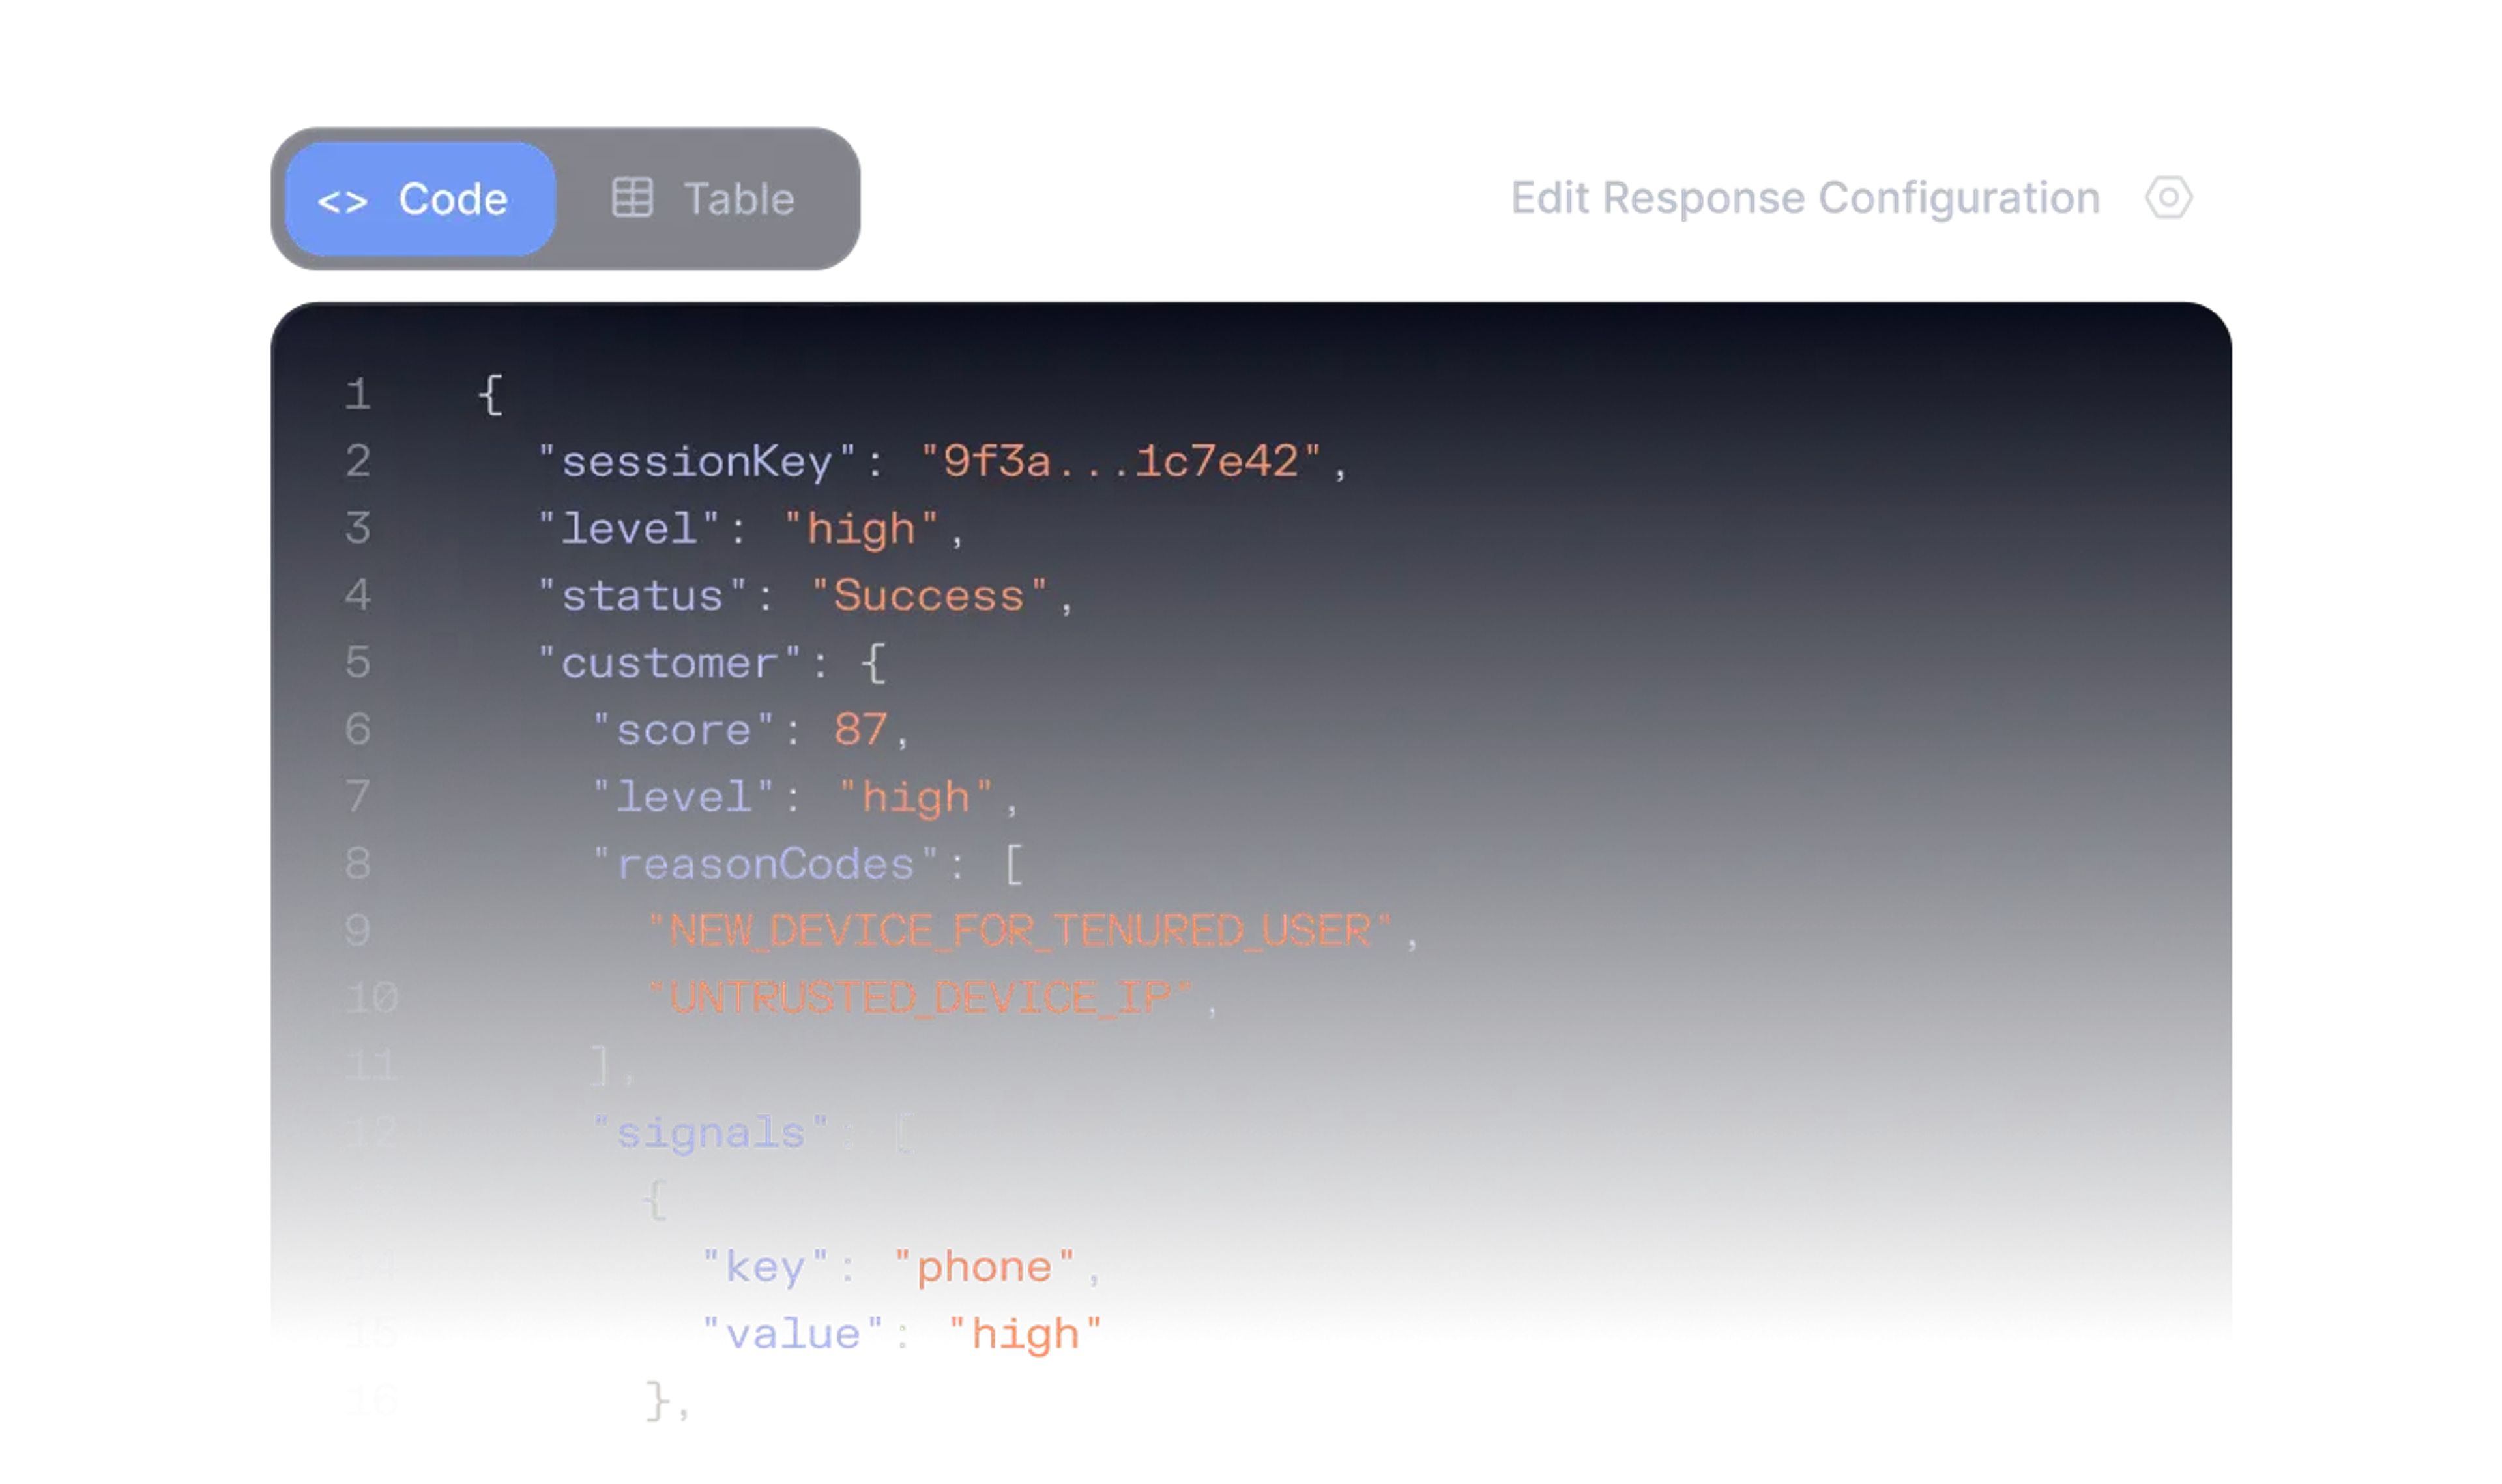This screenshot has height=1484, width=2502.
Task: Click the table grid icon
Action: (x=632, y=198)
